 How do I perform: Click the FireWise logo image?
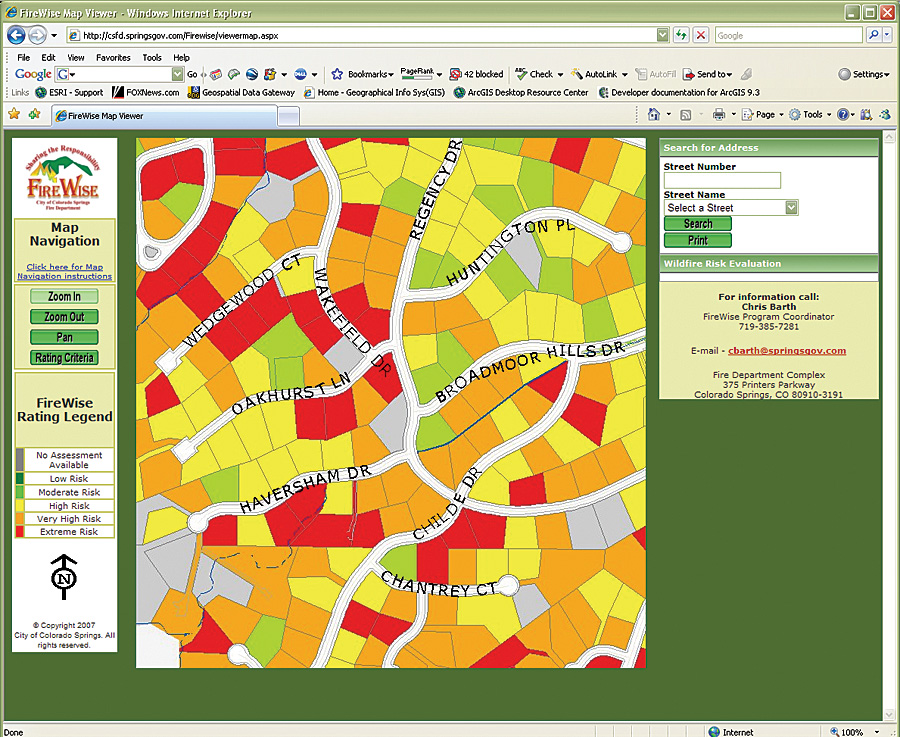[x=64, y=178]
